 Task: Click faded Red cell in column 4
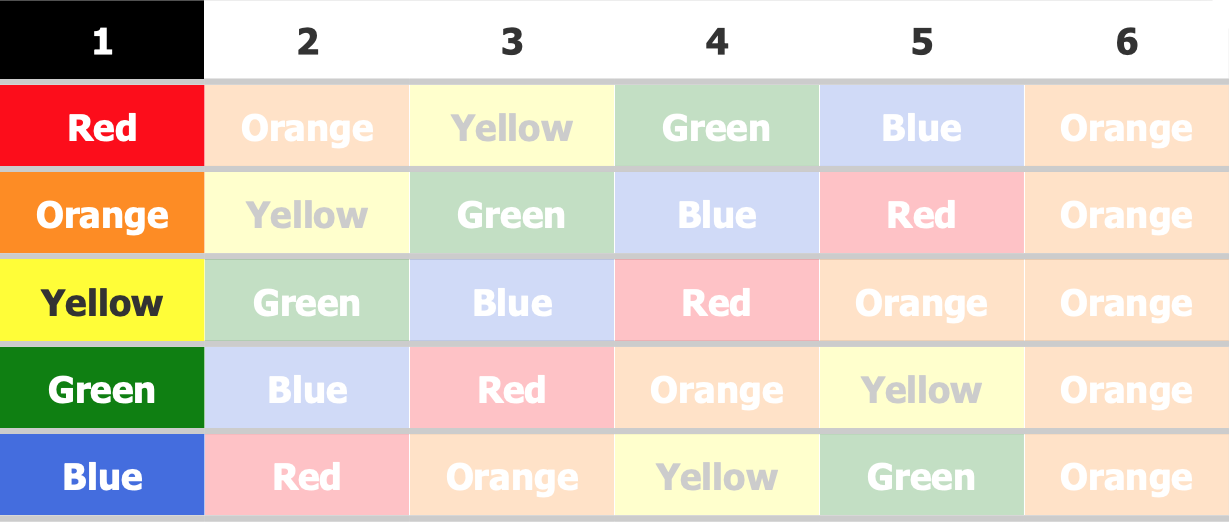pyautogui.click(x=717, y=301)
